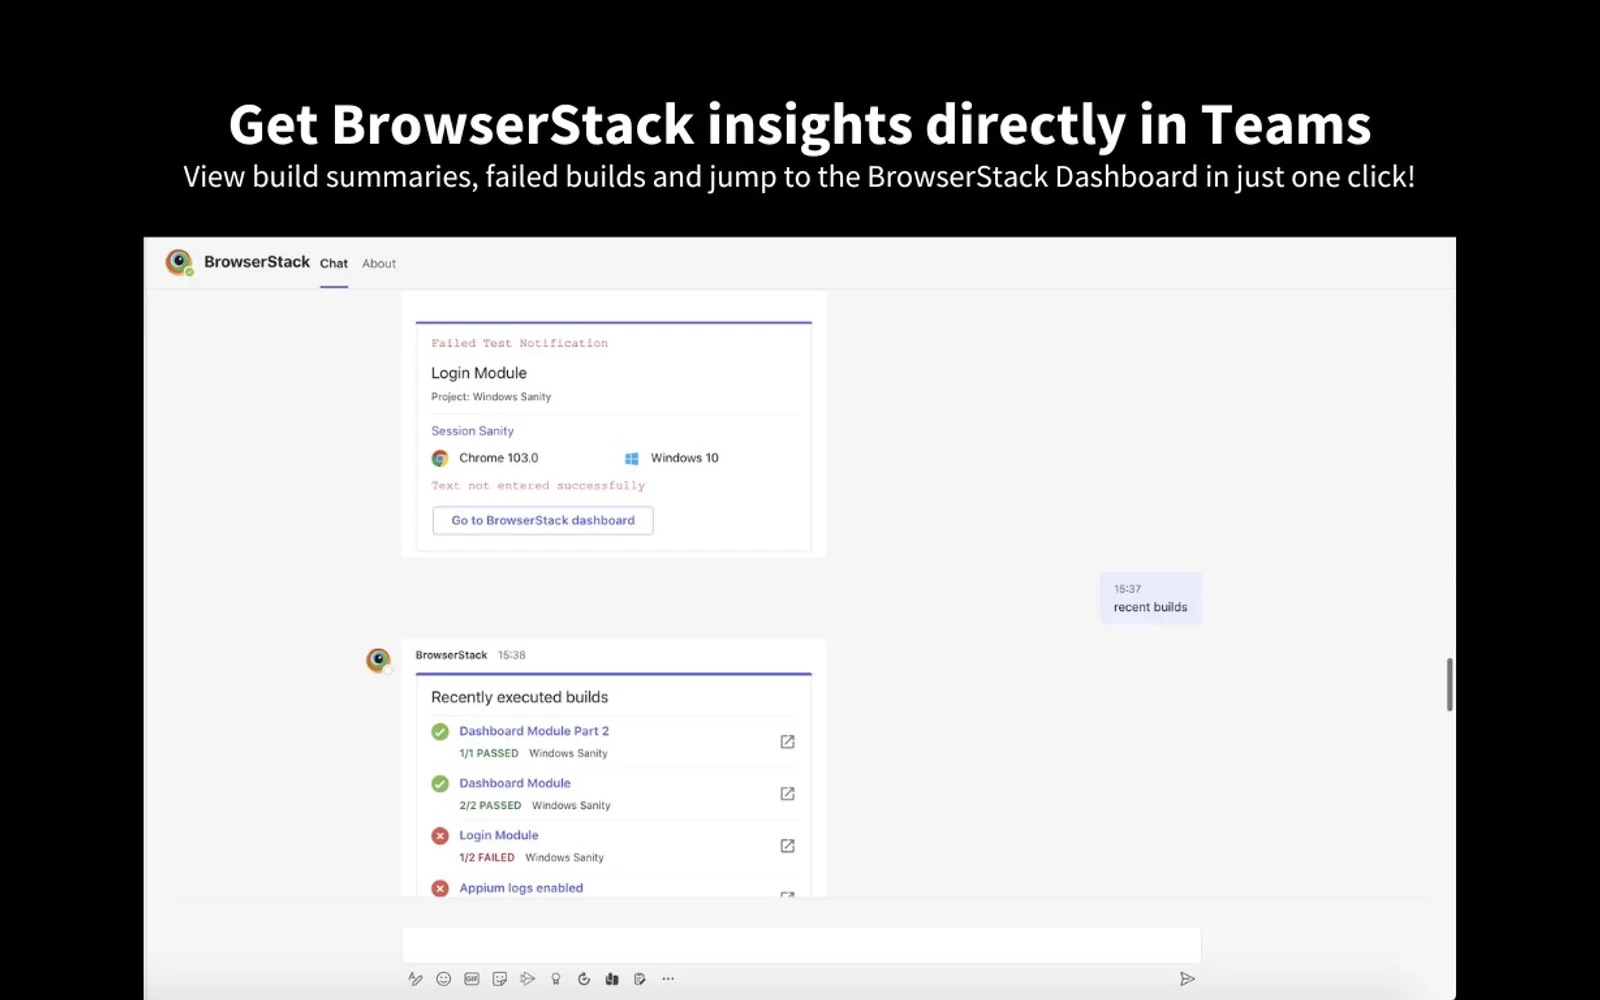This screenshot has height=1000, width=1600.
Task: Open Dashboard Module external link icon
Action: [x=787, y=794]
